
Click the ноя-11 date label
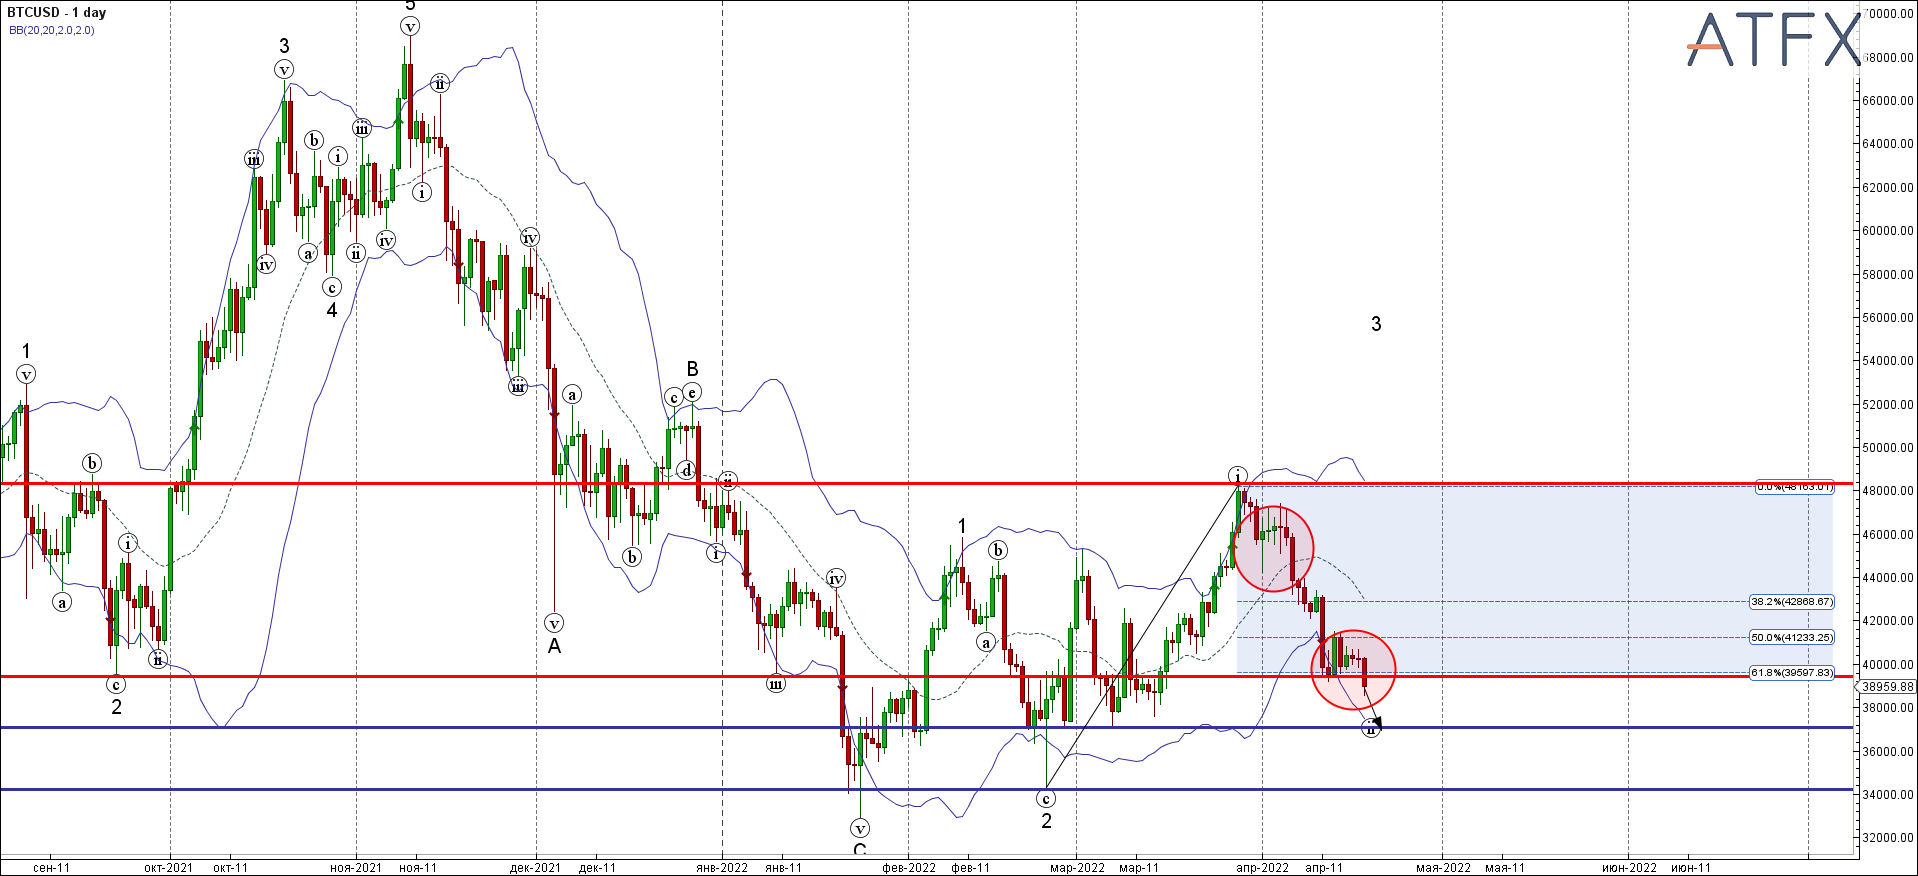coord(418,867)
